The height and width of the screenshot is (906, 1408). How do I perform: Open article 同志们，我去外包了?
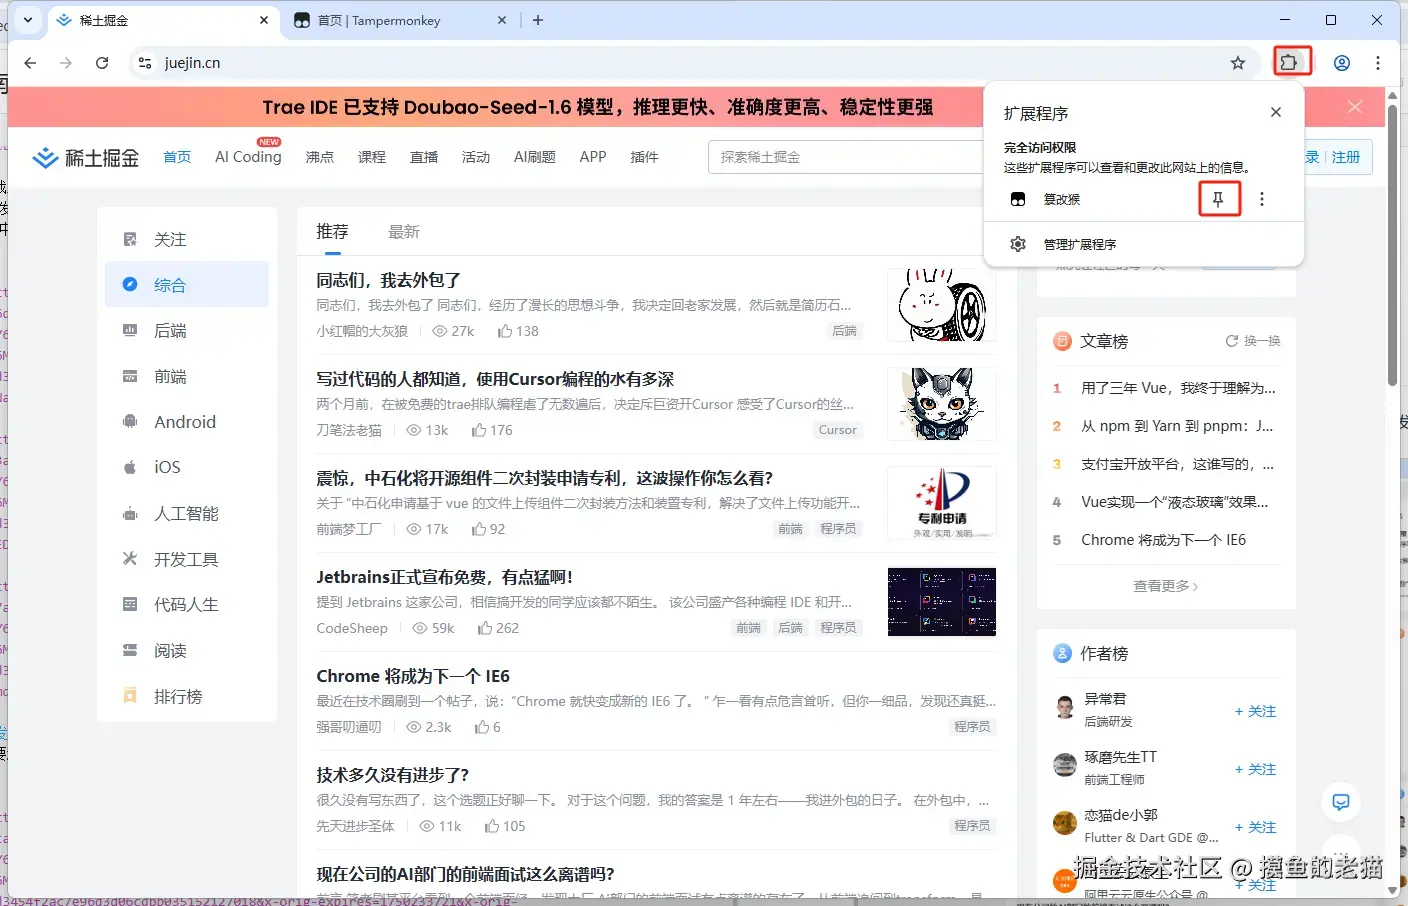click(x=388, y=280)
